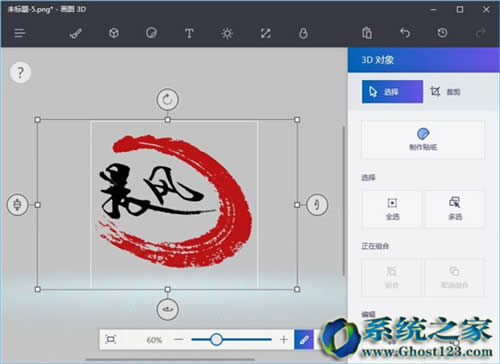Click the bottom-right selection corner handle
Screen dimensions: 500x364
[297, 289]
